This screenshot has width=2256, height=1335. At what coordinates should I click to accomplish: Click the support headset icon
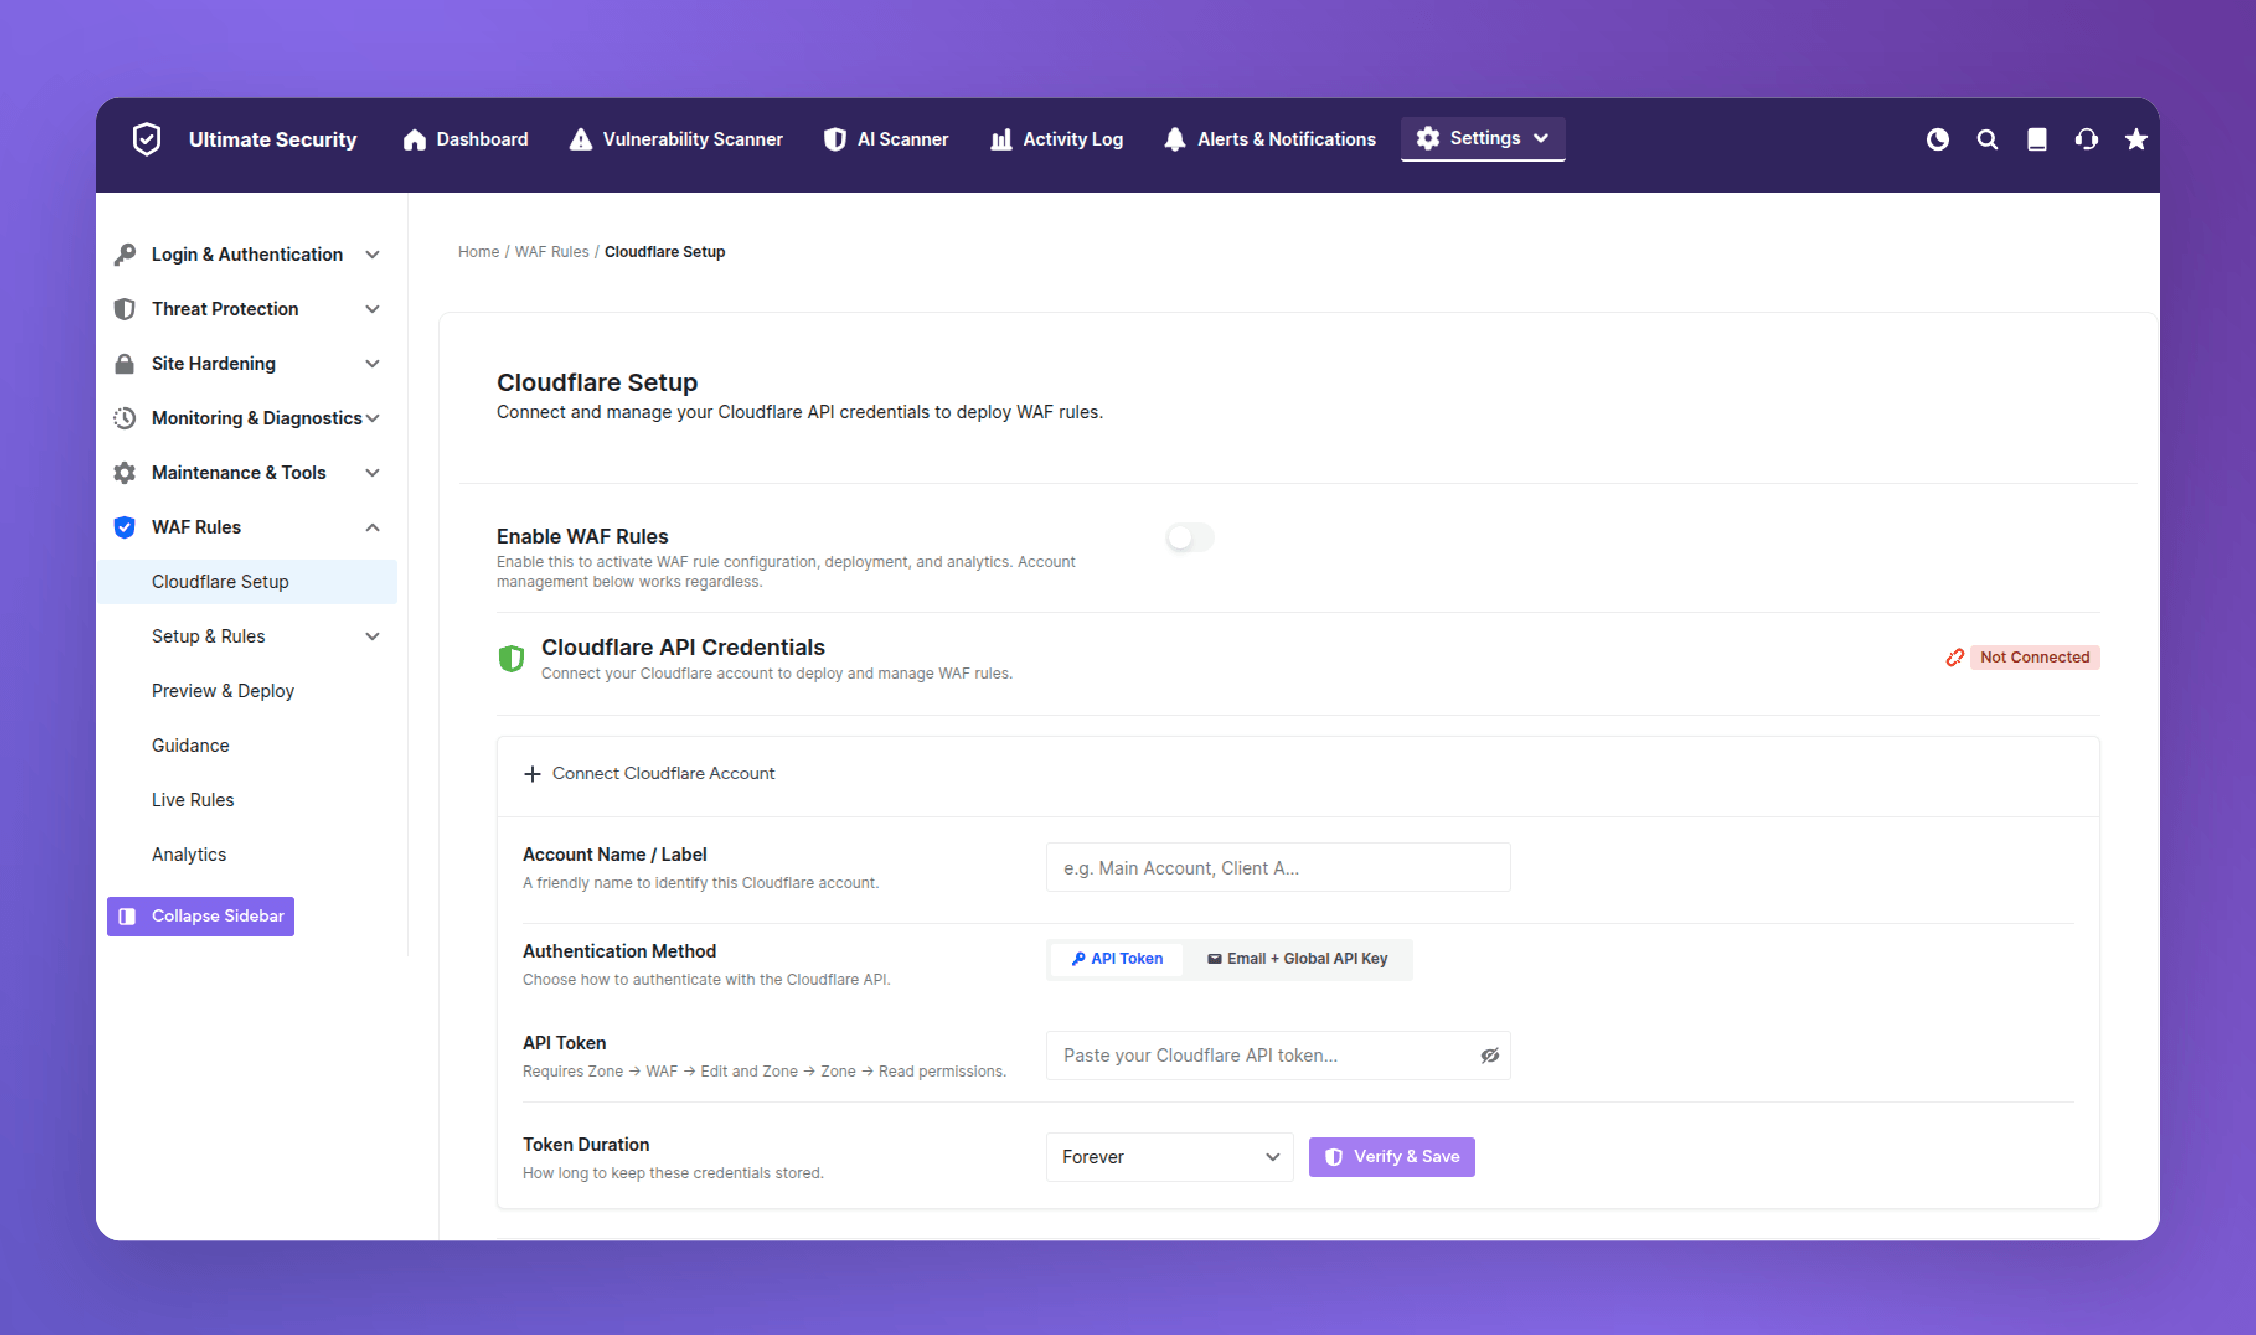point(2086,139)
